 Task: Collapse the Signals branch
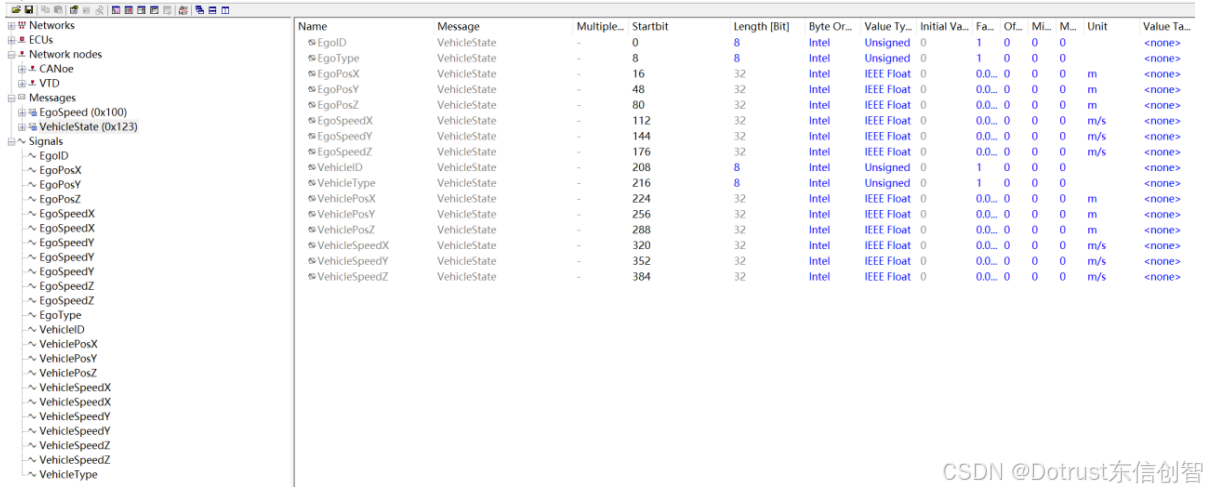(x=11, y=141)
